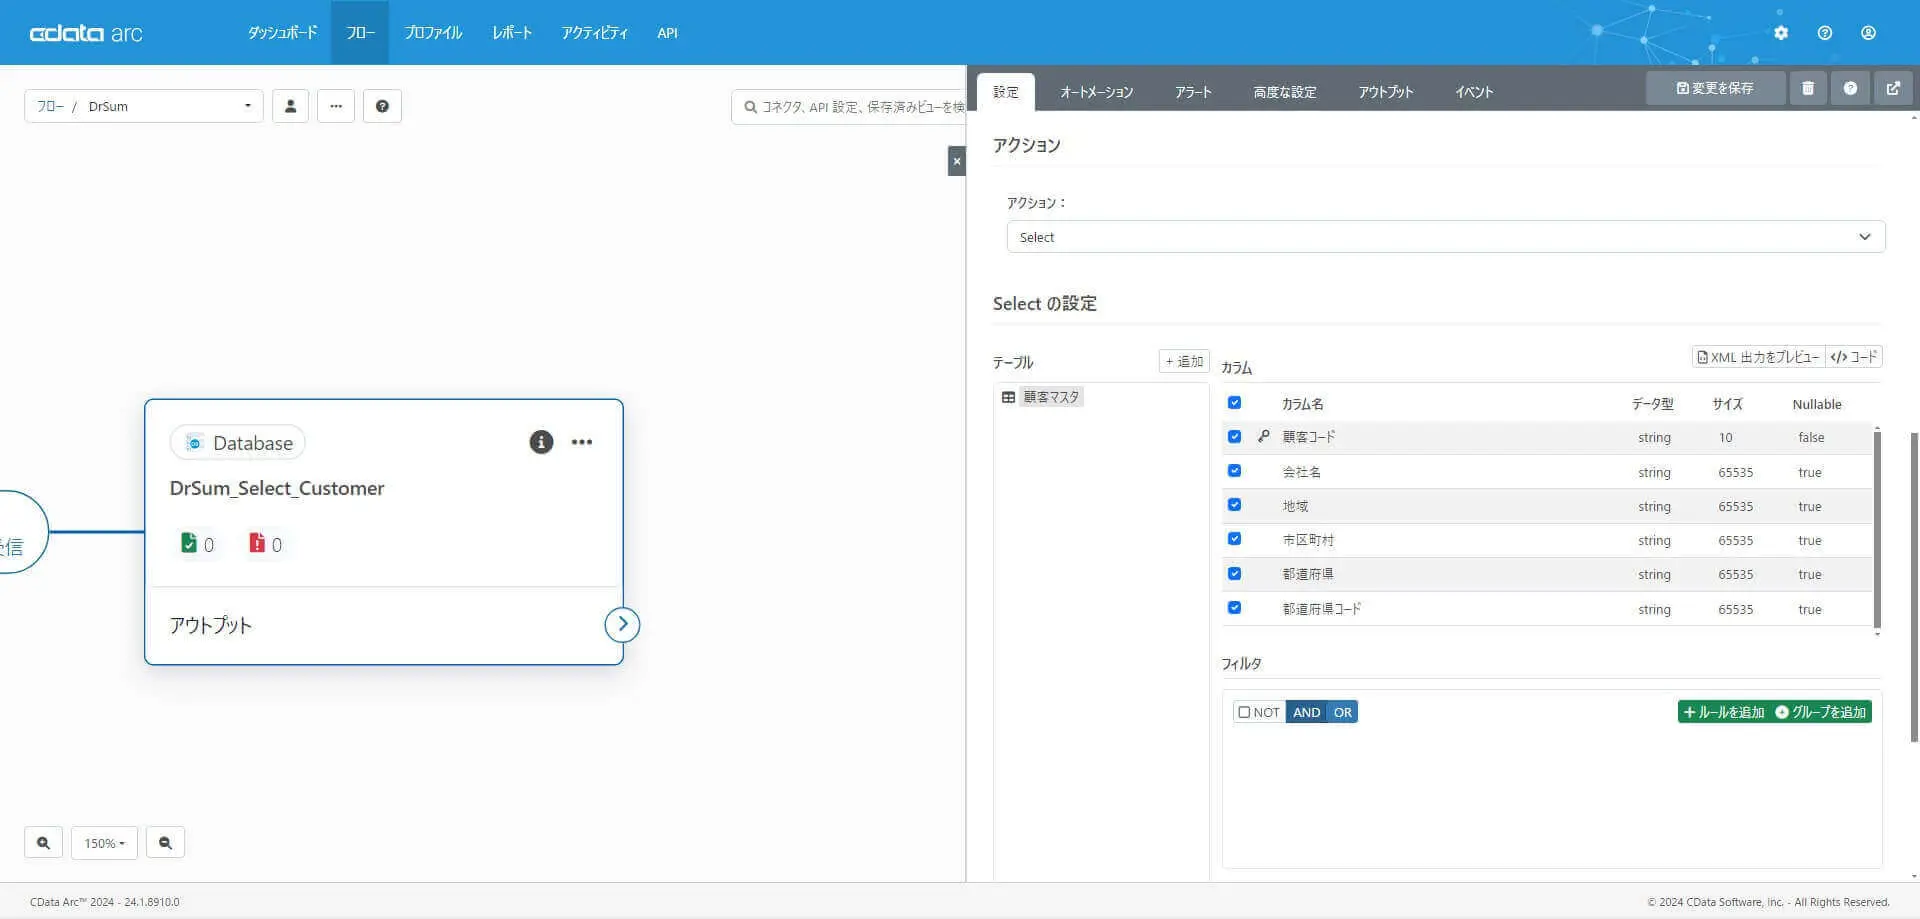Uncheck the 都道府県 column checkbox
Image resolution: width=1920 pixels, height=919 pixels.
pyautogui.click(x=1234, y=574)
